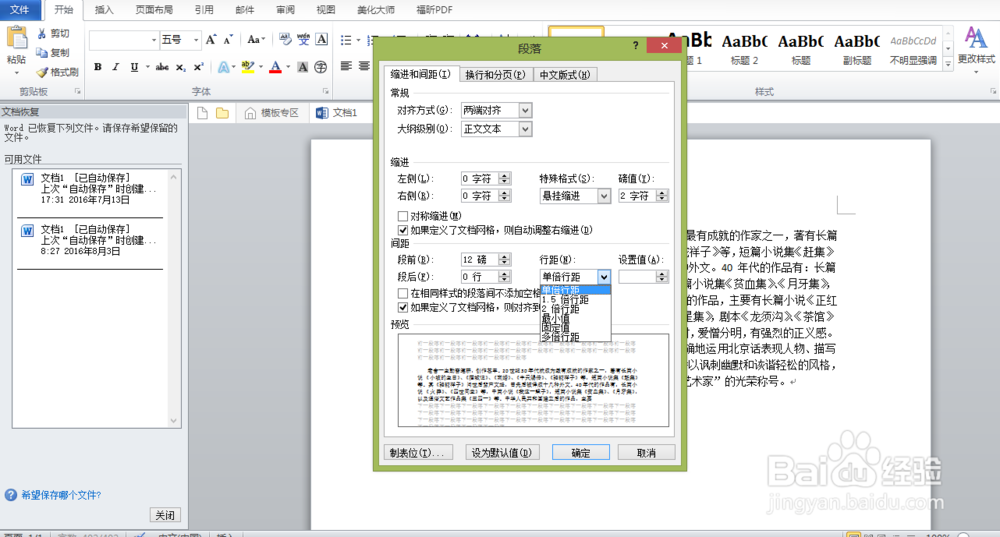This screenshot has height=537, width=1000.
Task: Click the 希望保存哪个文件 link
Action: tap(61, 495)
